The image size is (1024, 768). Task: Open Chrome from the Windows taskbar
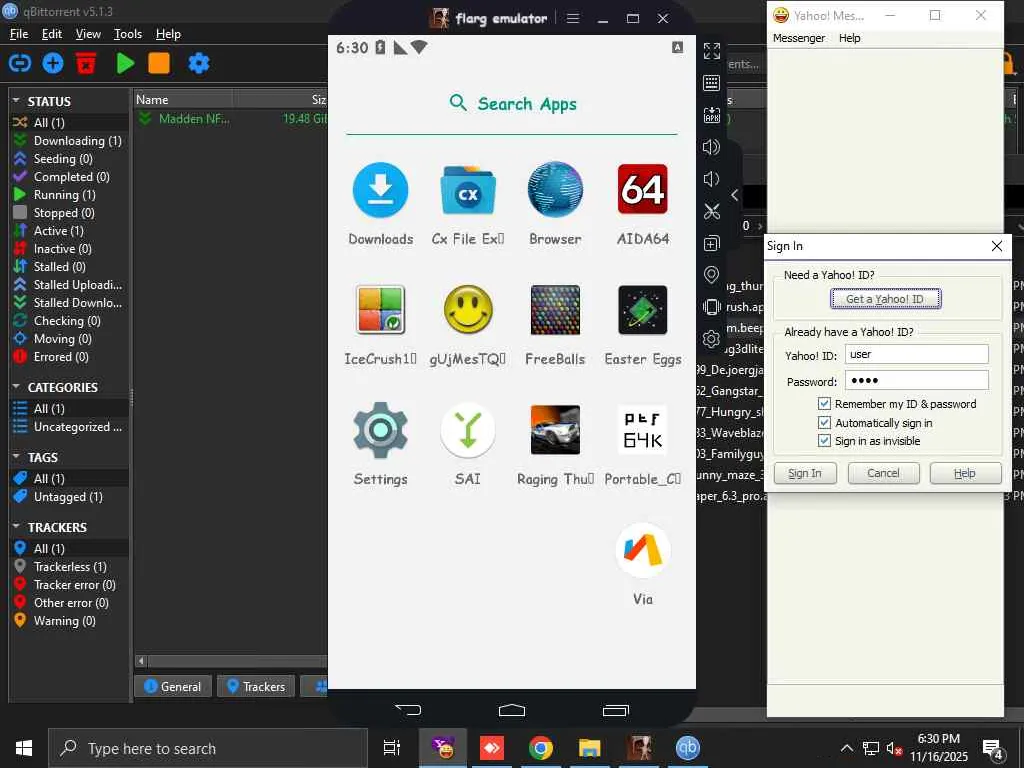point(541,748)
